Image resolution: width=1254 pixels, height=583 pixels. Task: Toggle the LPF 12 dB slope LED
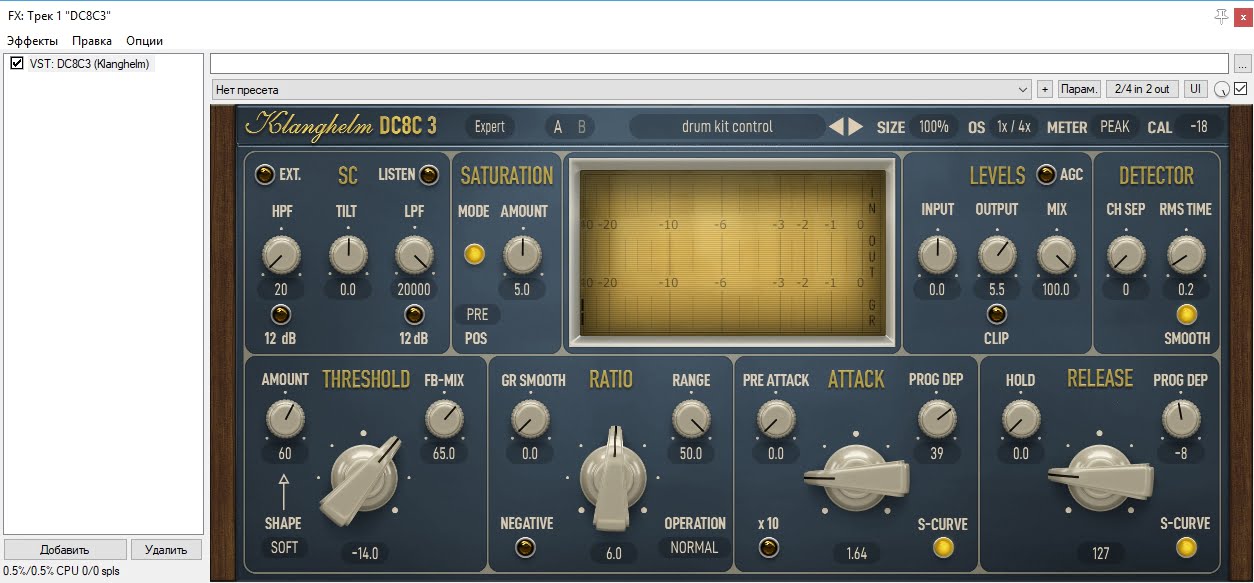(x=413, y=315)
